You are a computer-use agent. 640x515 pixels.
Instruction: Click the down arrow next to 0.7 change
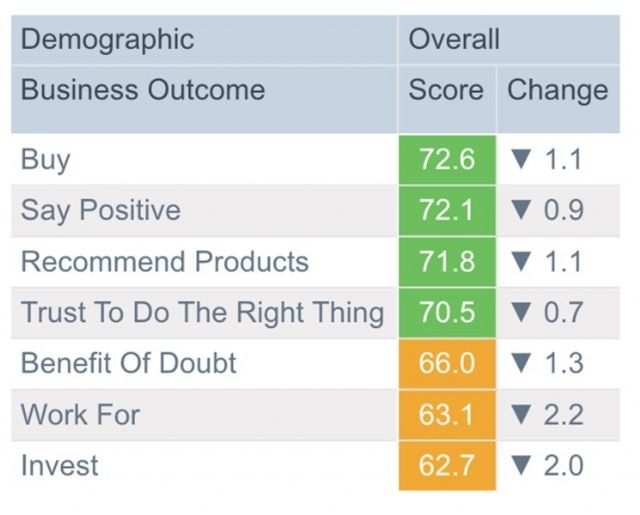point(519,313)
